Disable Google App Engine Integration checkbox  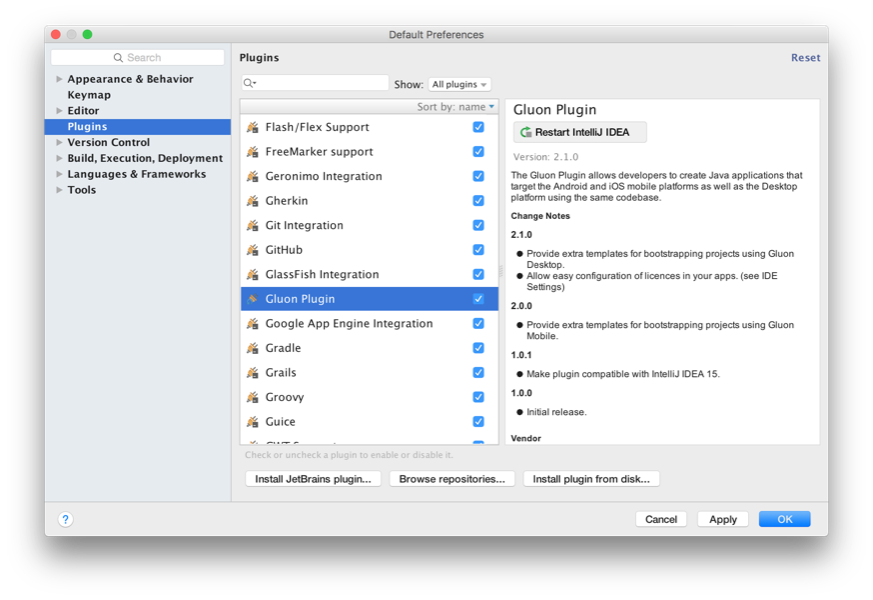click(478, 323)
